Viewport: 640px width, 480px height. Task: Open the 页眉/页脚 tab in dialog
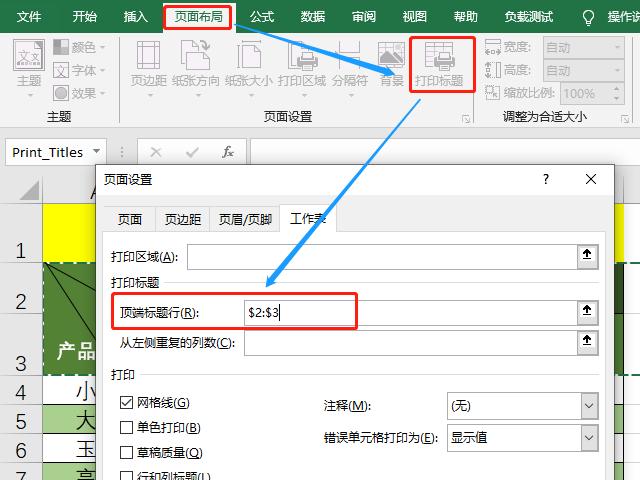point(245,220)
